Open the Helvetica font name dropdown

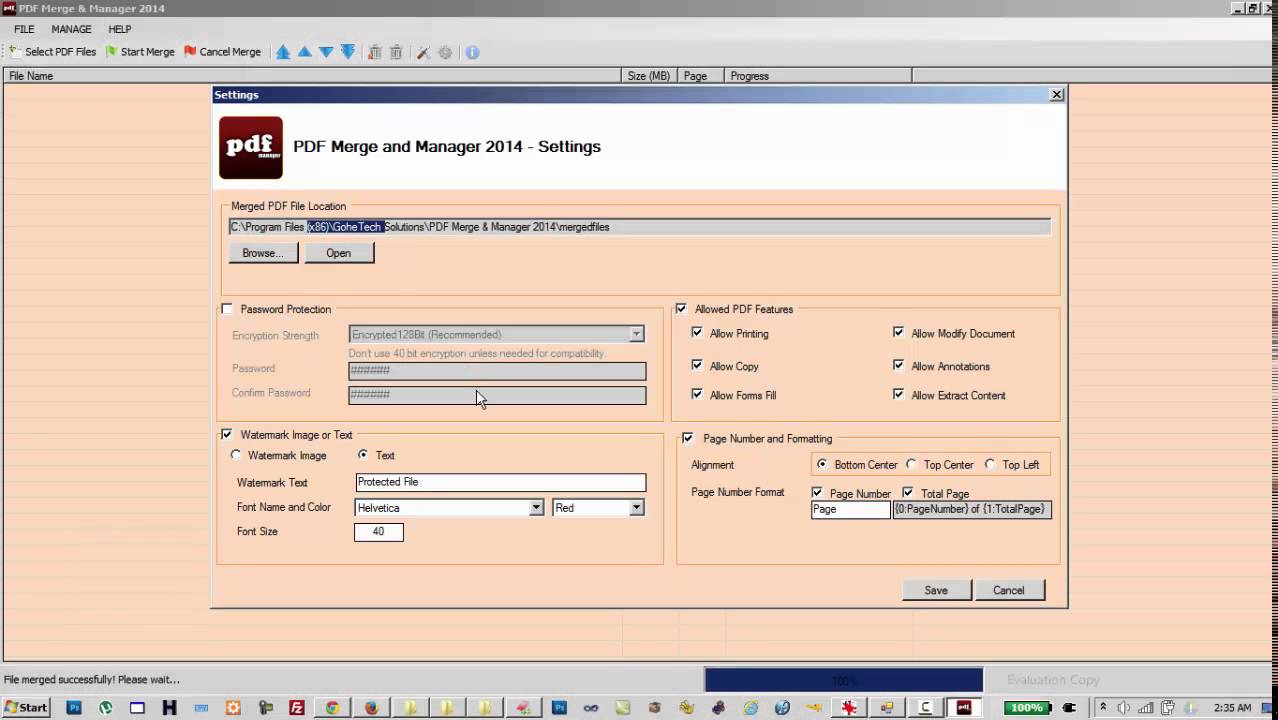536,508
